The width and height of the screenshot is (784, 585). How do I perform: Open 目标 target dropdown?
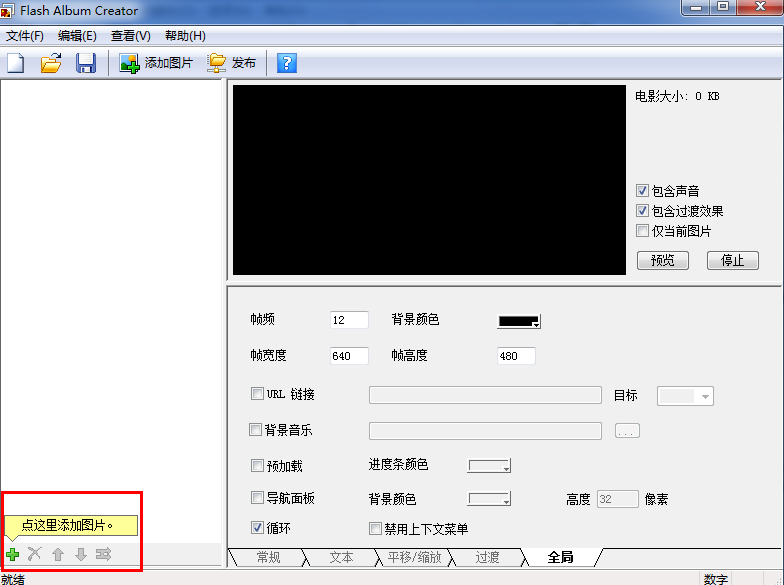pos(685,396)
